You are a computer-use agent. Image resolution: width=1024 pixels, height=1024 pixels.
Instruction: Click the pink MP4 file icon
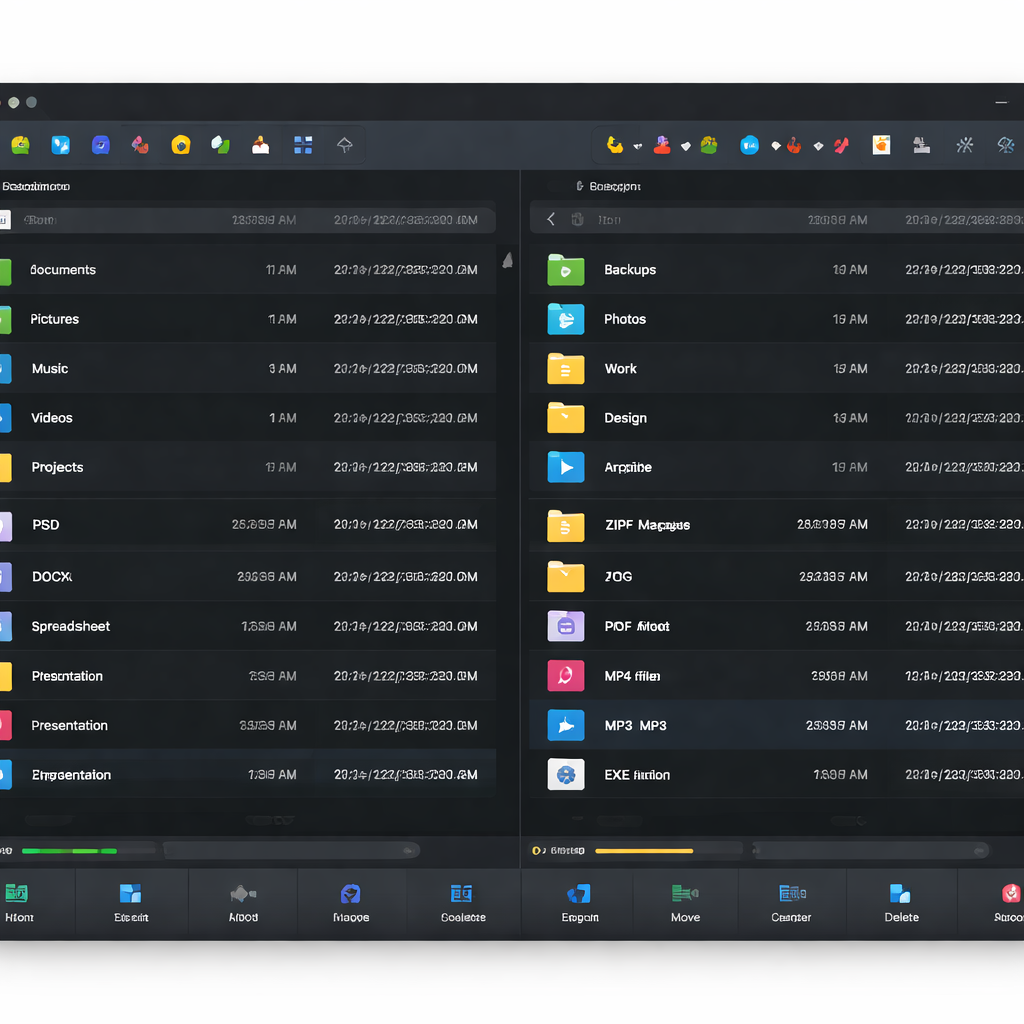pyautogui.click(x=566, y=676)
